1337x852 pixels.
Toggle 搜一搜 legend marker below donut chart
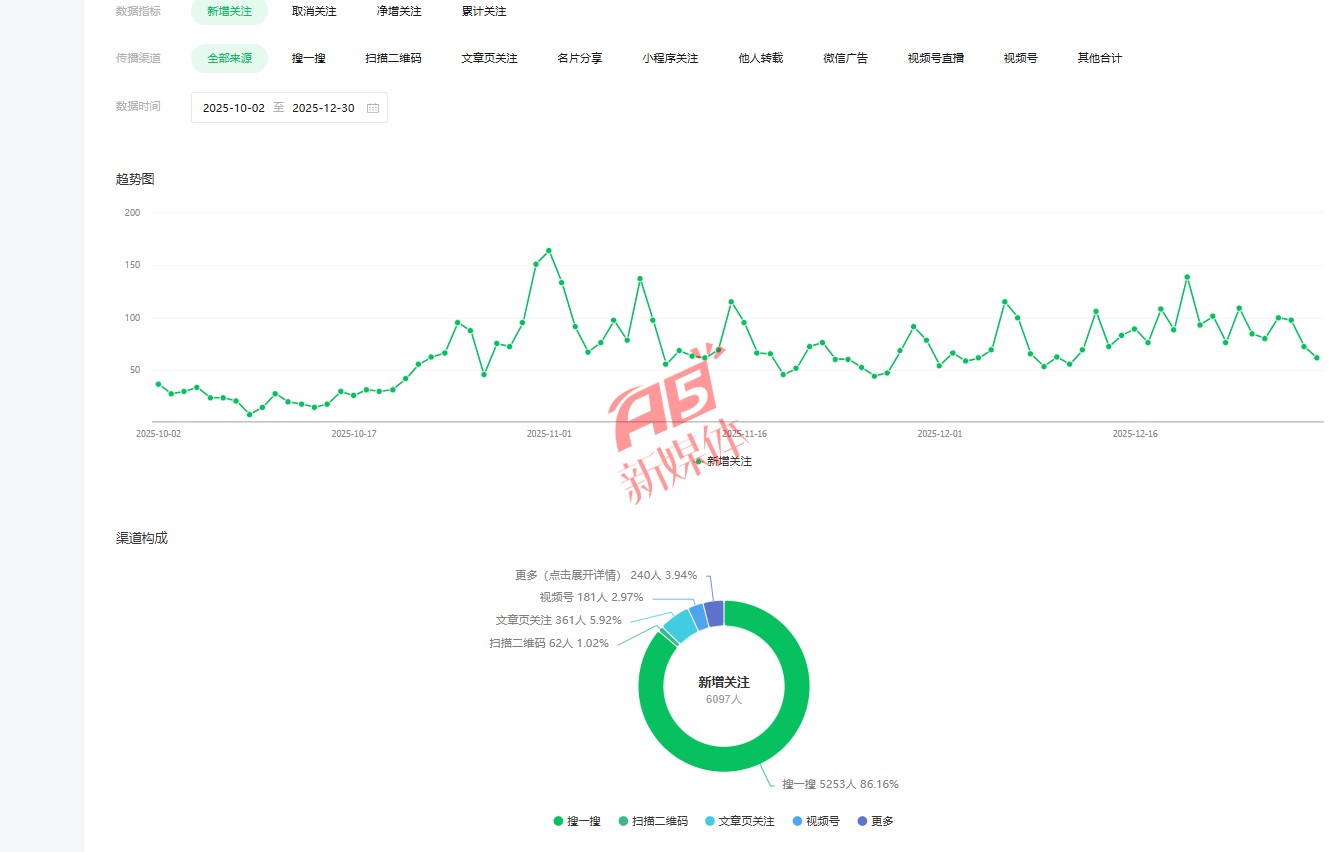coord(559,821)
